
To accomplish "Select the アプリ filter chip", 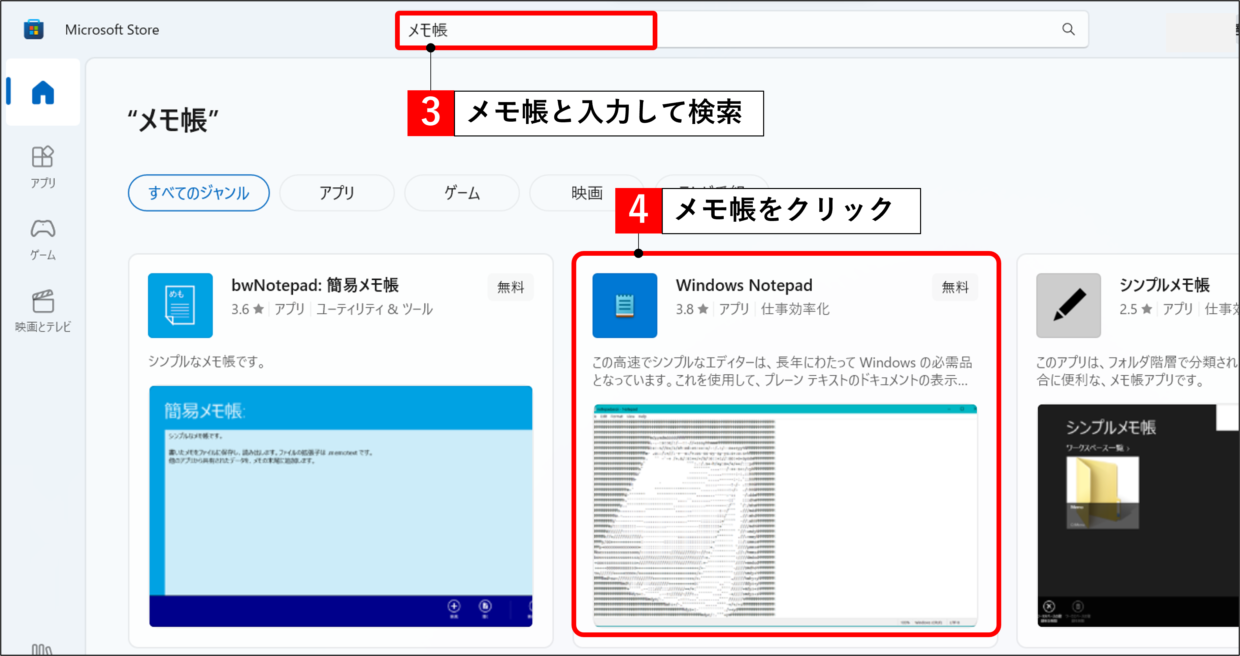I will tap(337, 193).
